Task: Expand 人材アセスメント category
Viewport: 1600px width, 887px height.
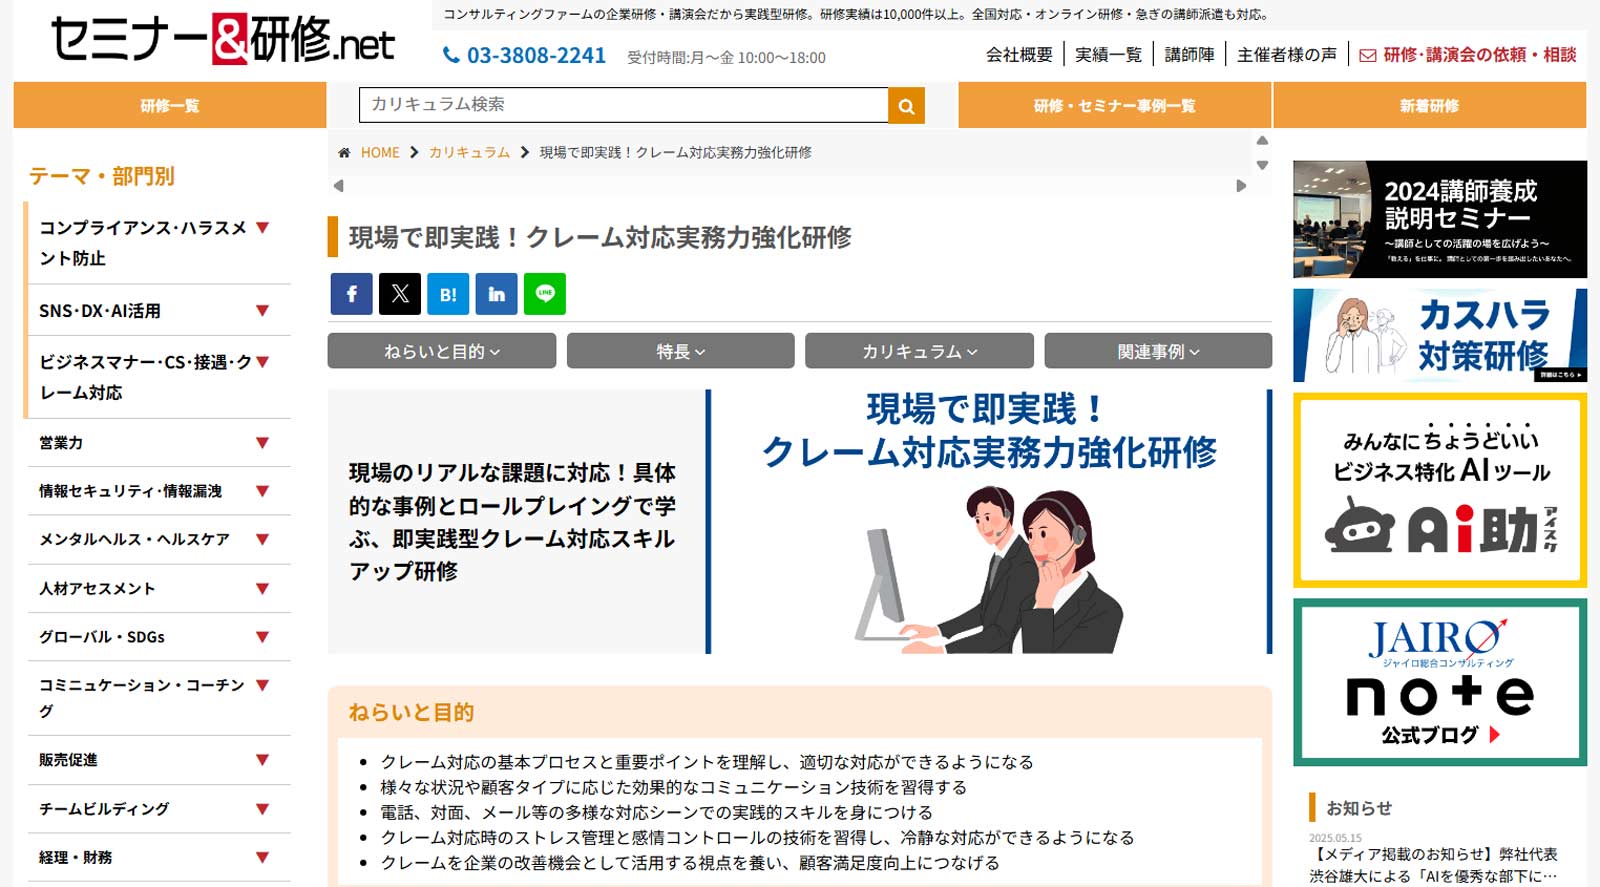Action: click(x=263, y=589)
